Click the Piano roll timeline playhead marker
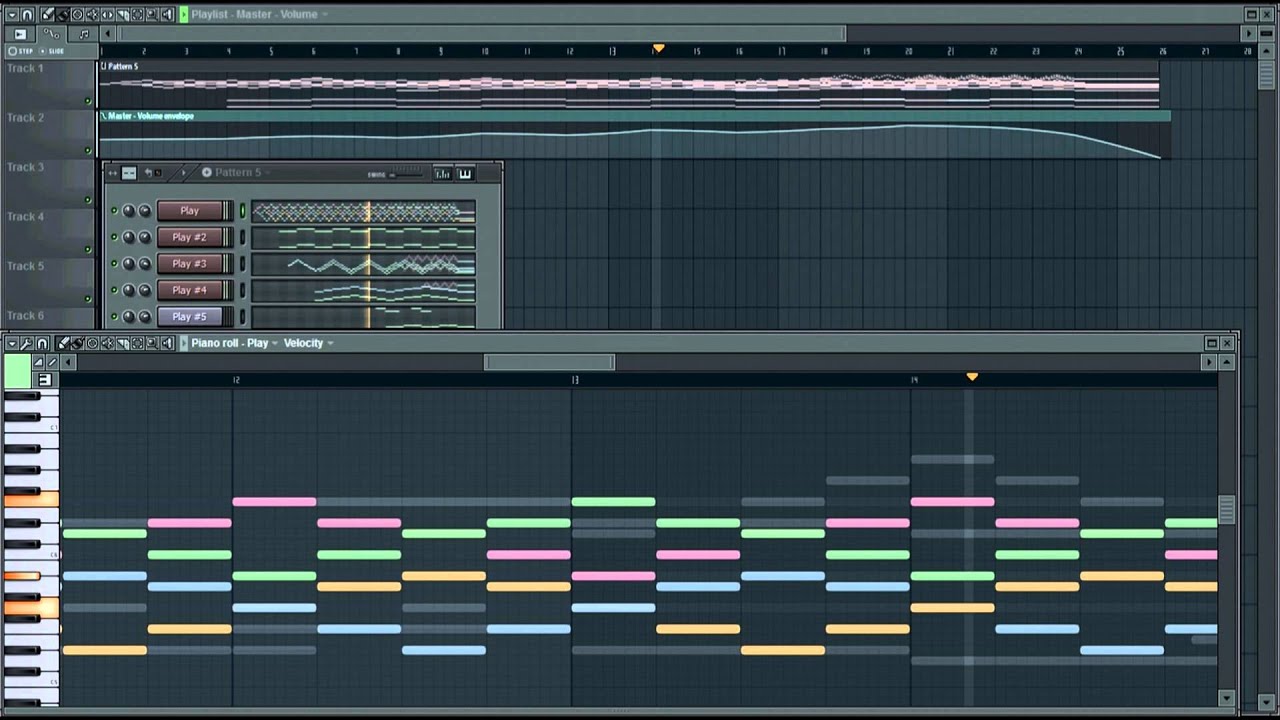Screen dimensions: 1280x720 pos(972,377)
